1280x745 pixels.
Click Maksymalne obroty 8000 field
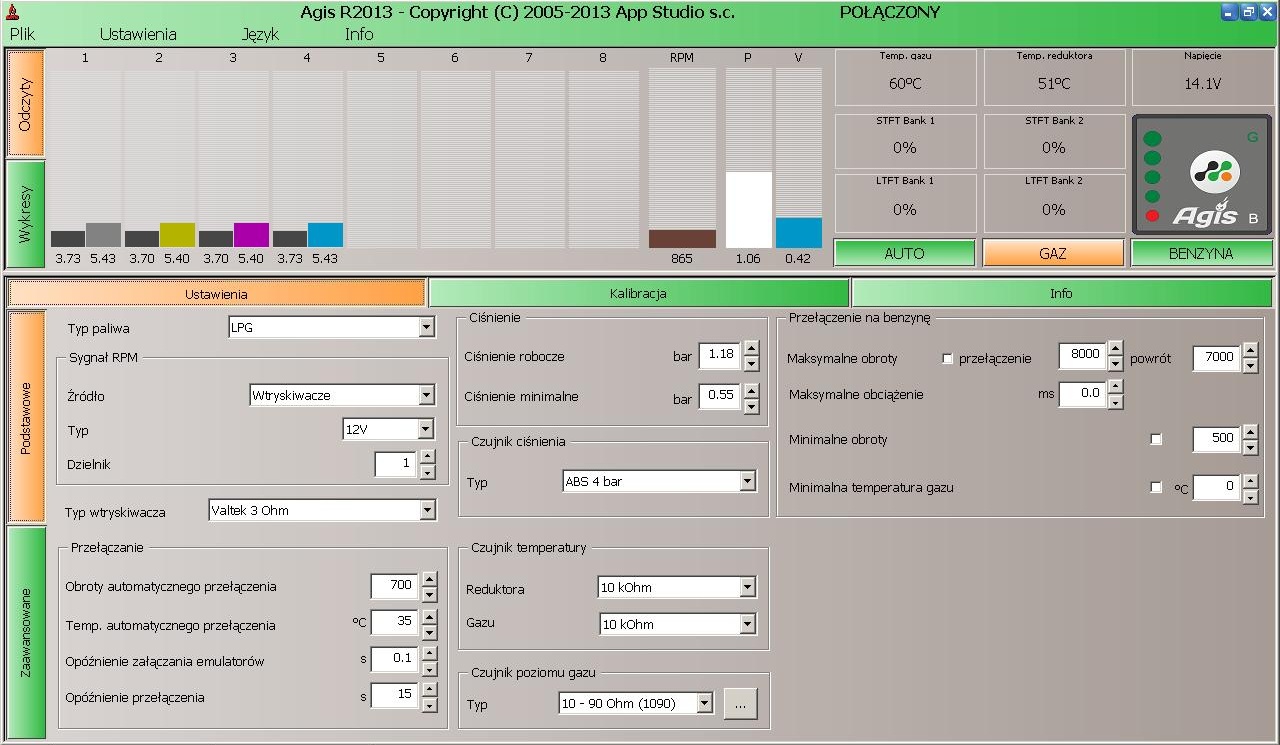click(x=1082, y=357)
